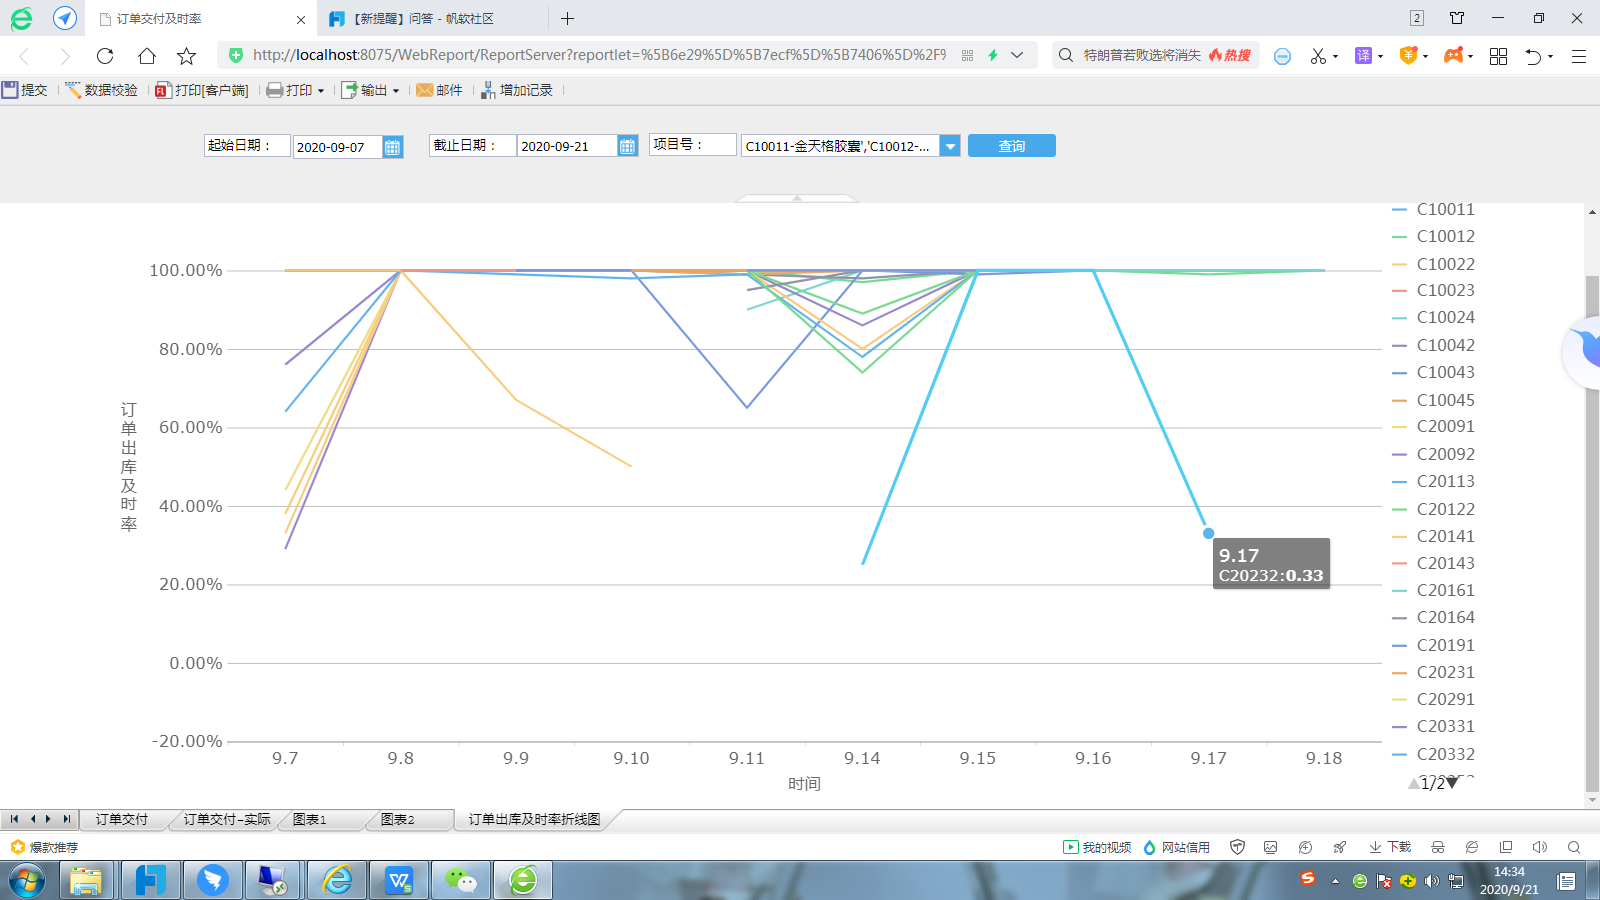
Task: Open WeChat from the taskbar
Action: 461,881
